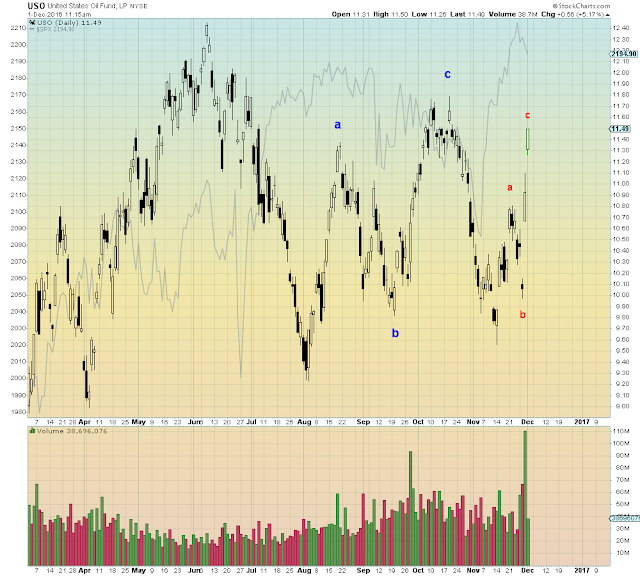The image size is (640, 576).
Task: Click the blue wave label 'b'
Action: 395,333
